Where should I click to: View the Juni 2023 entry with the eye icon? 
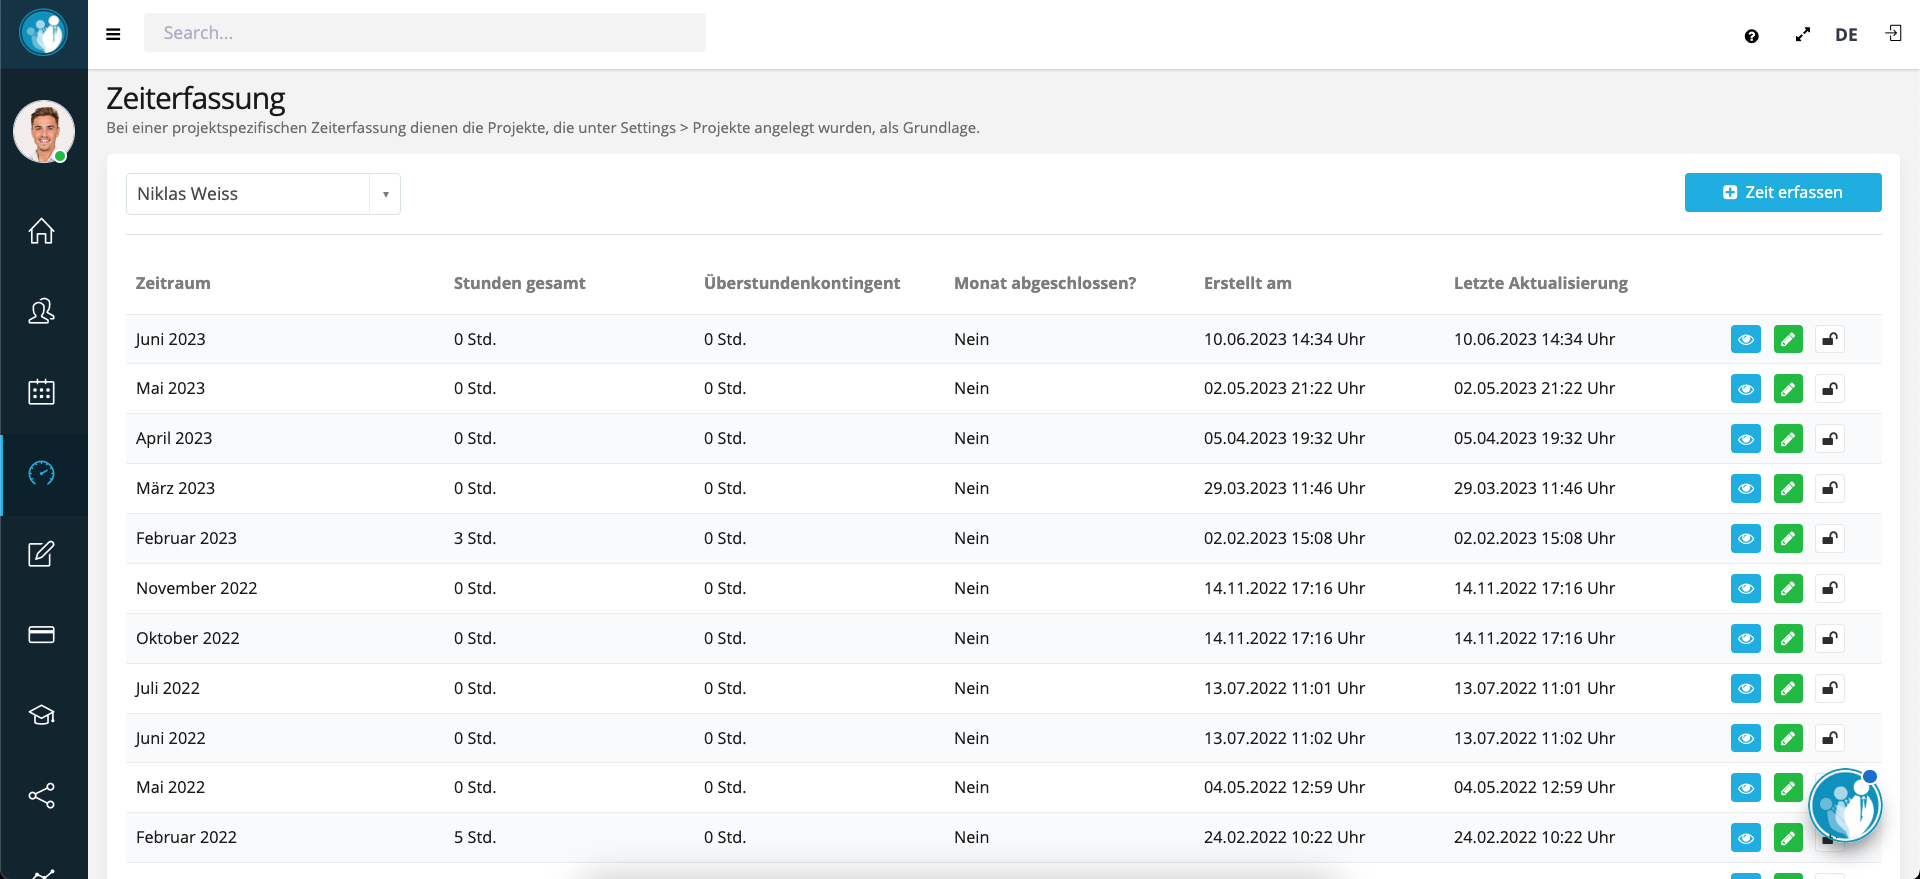click(1746, 339)
